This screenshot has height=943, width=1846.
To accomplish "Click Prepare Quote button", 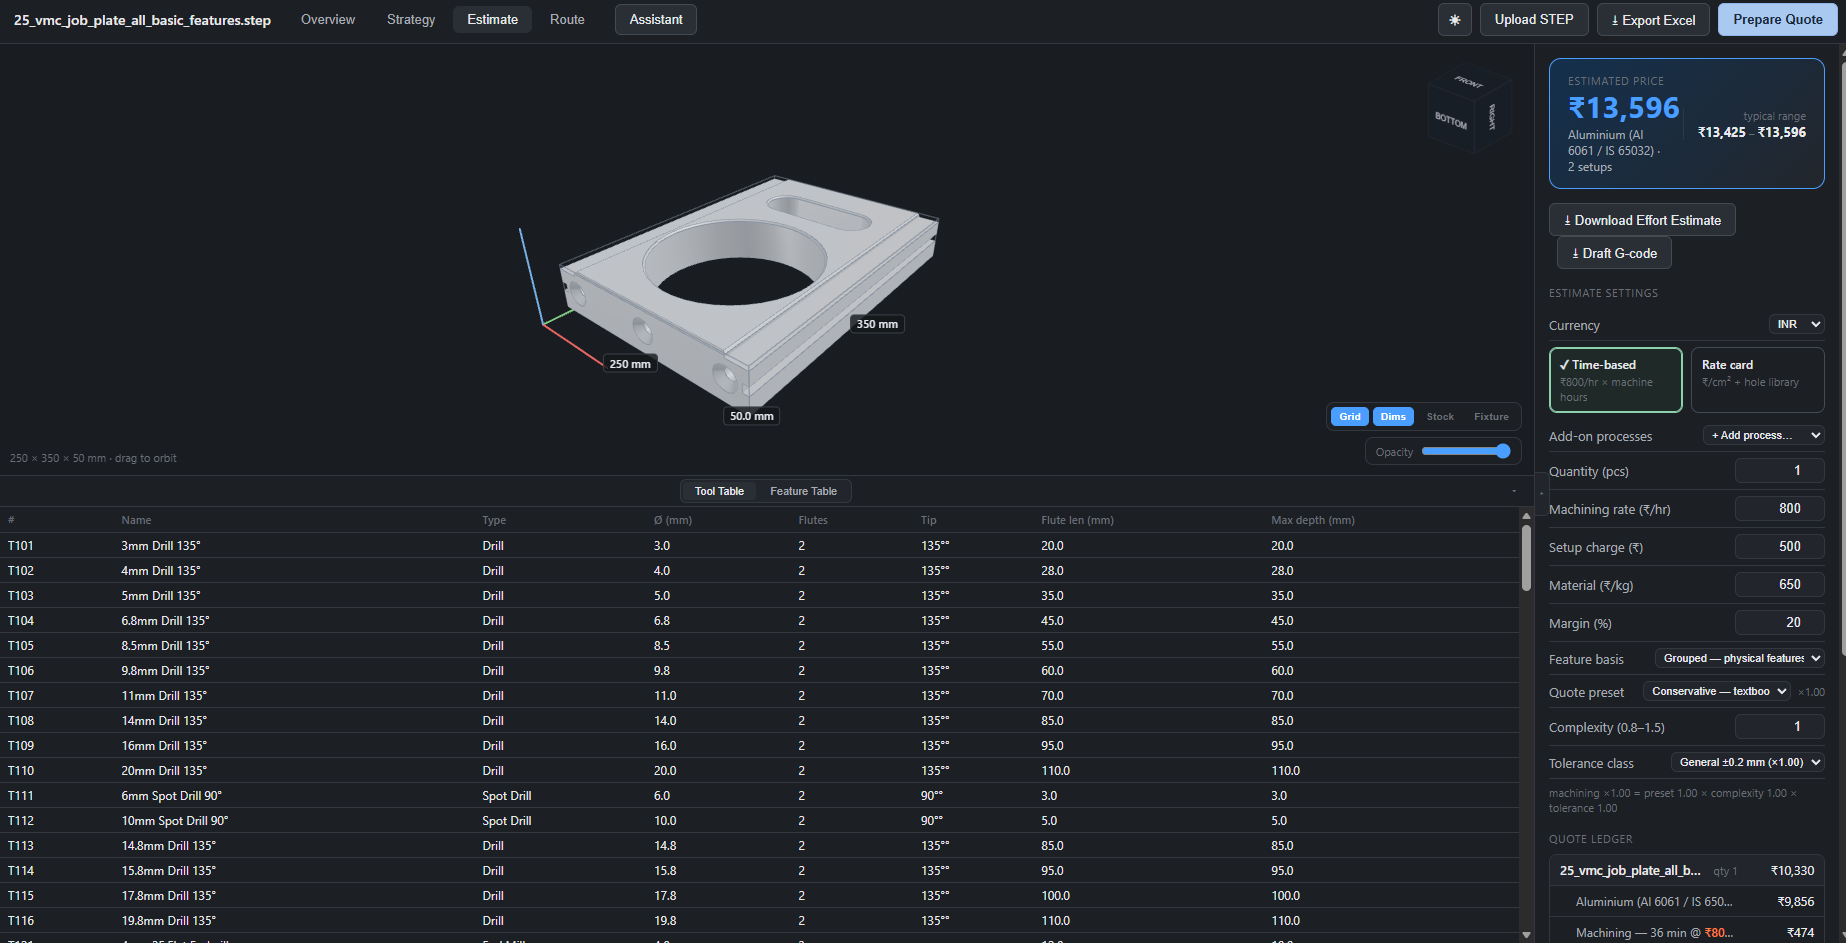I will coord(1777,20).
